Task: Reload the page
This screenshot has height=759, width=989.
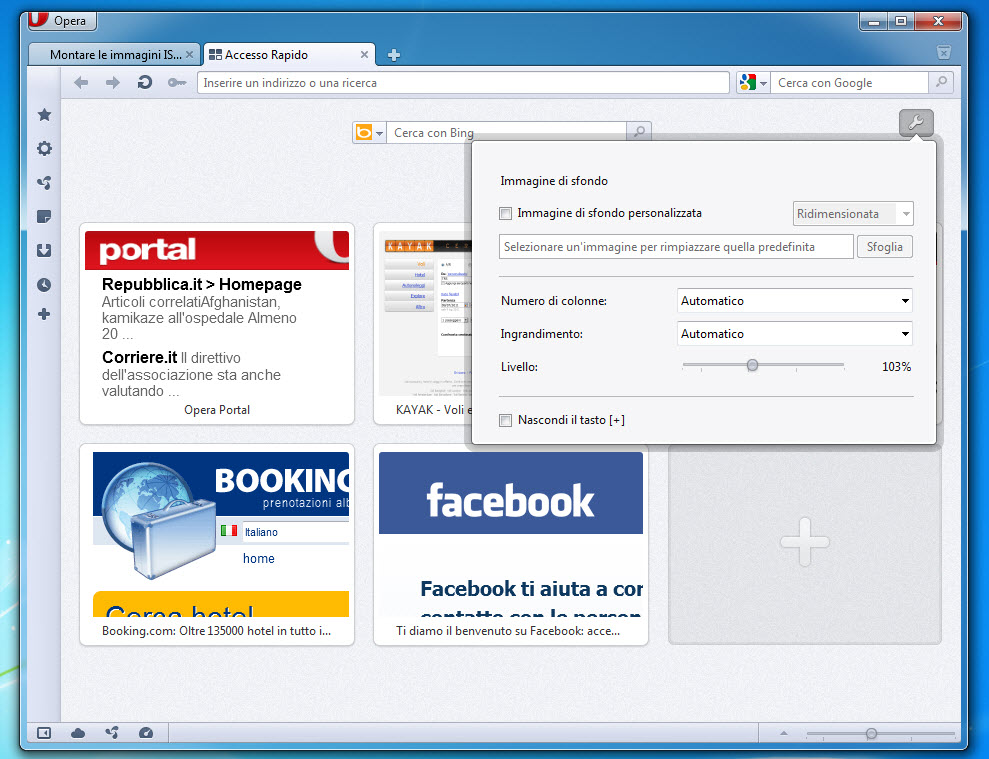Action: 144,83
